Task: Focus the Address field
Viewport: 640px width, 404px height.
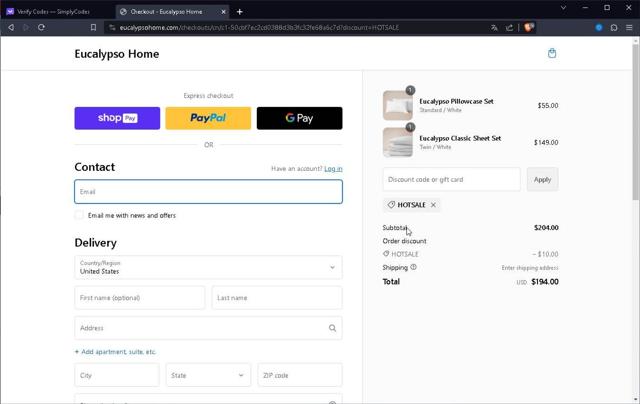Action: point(208,328)
